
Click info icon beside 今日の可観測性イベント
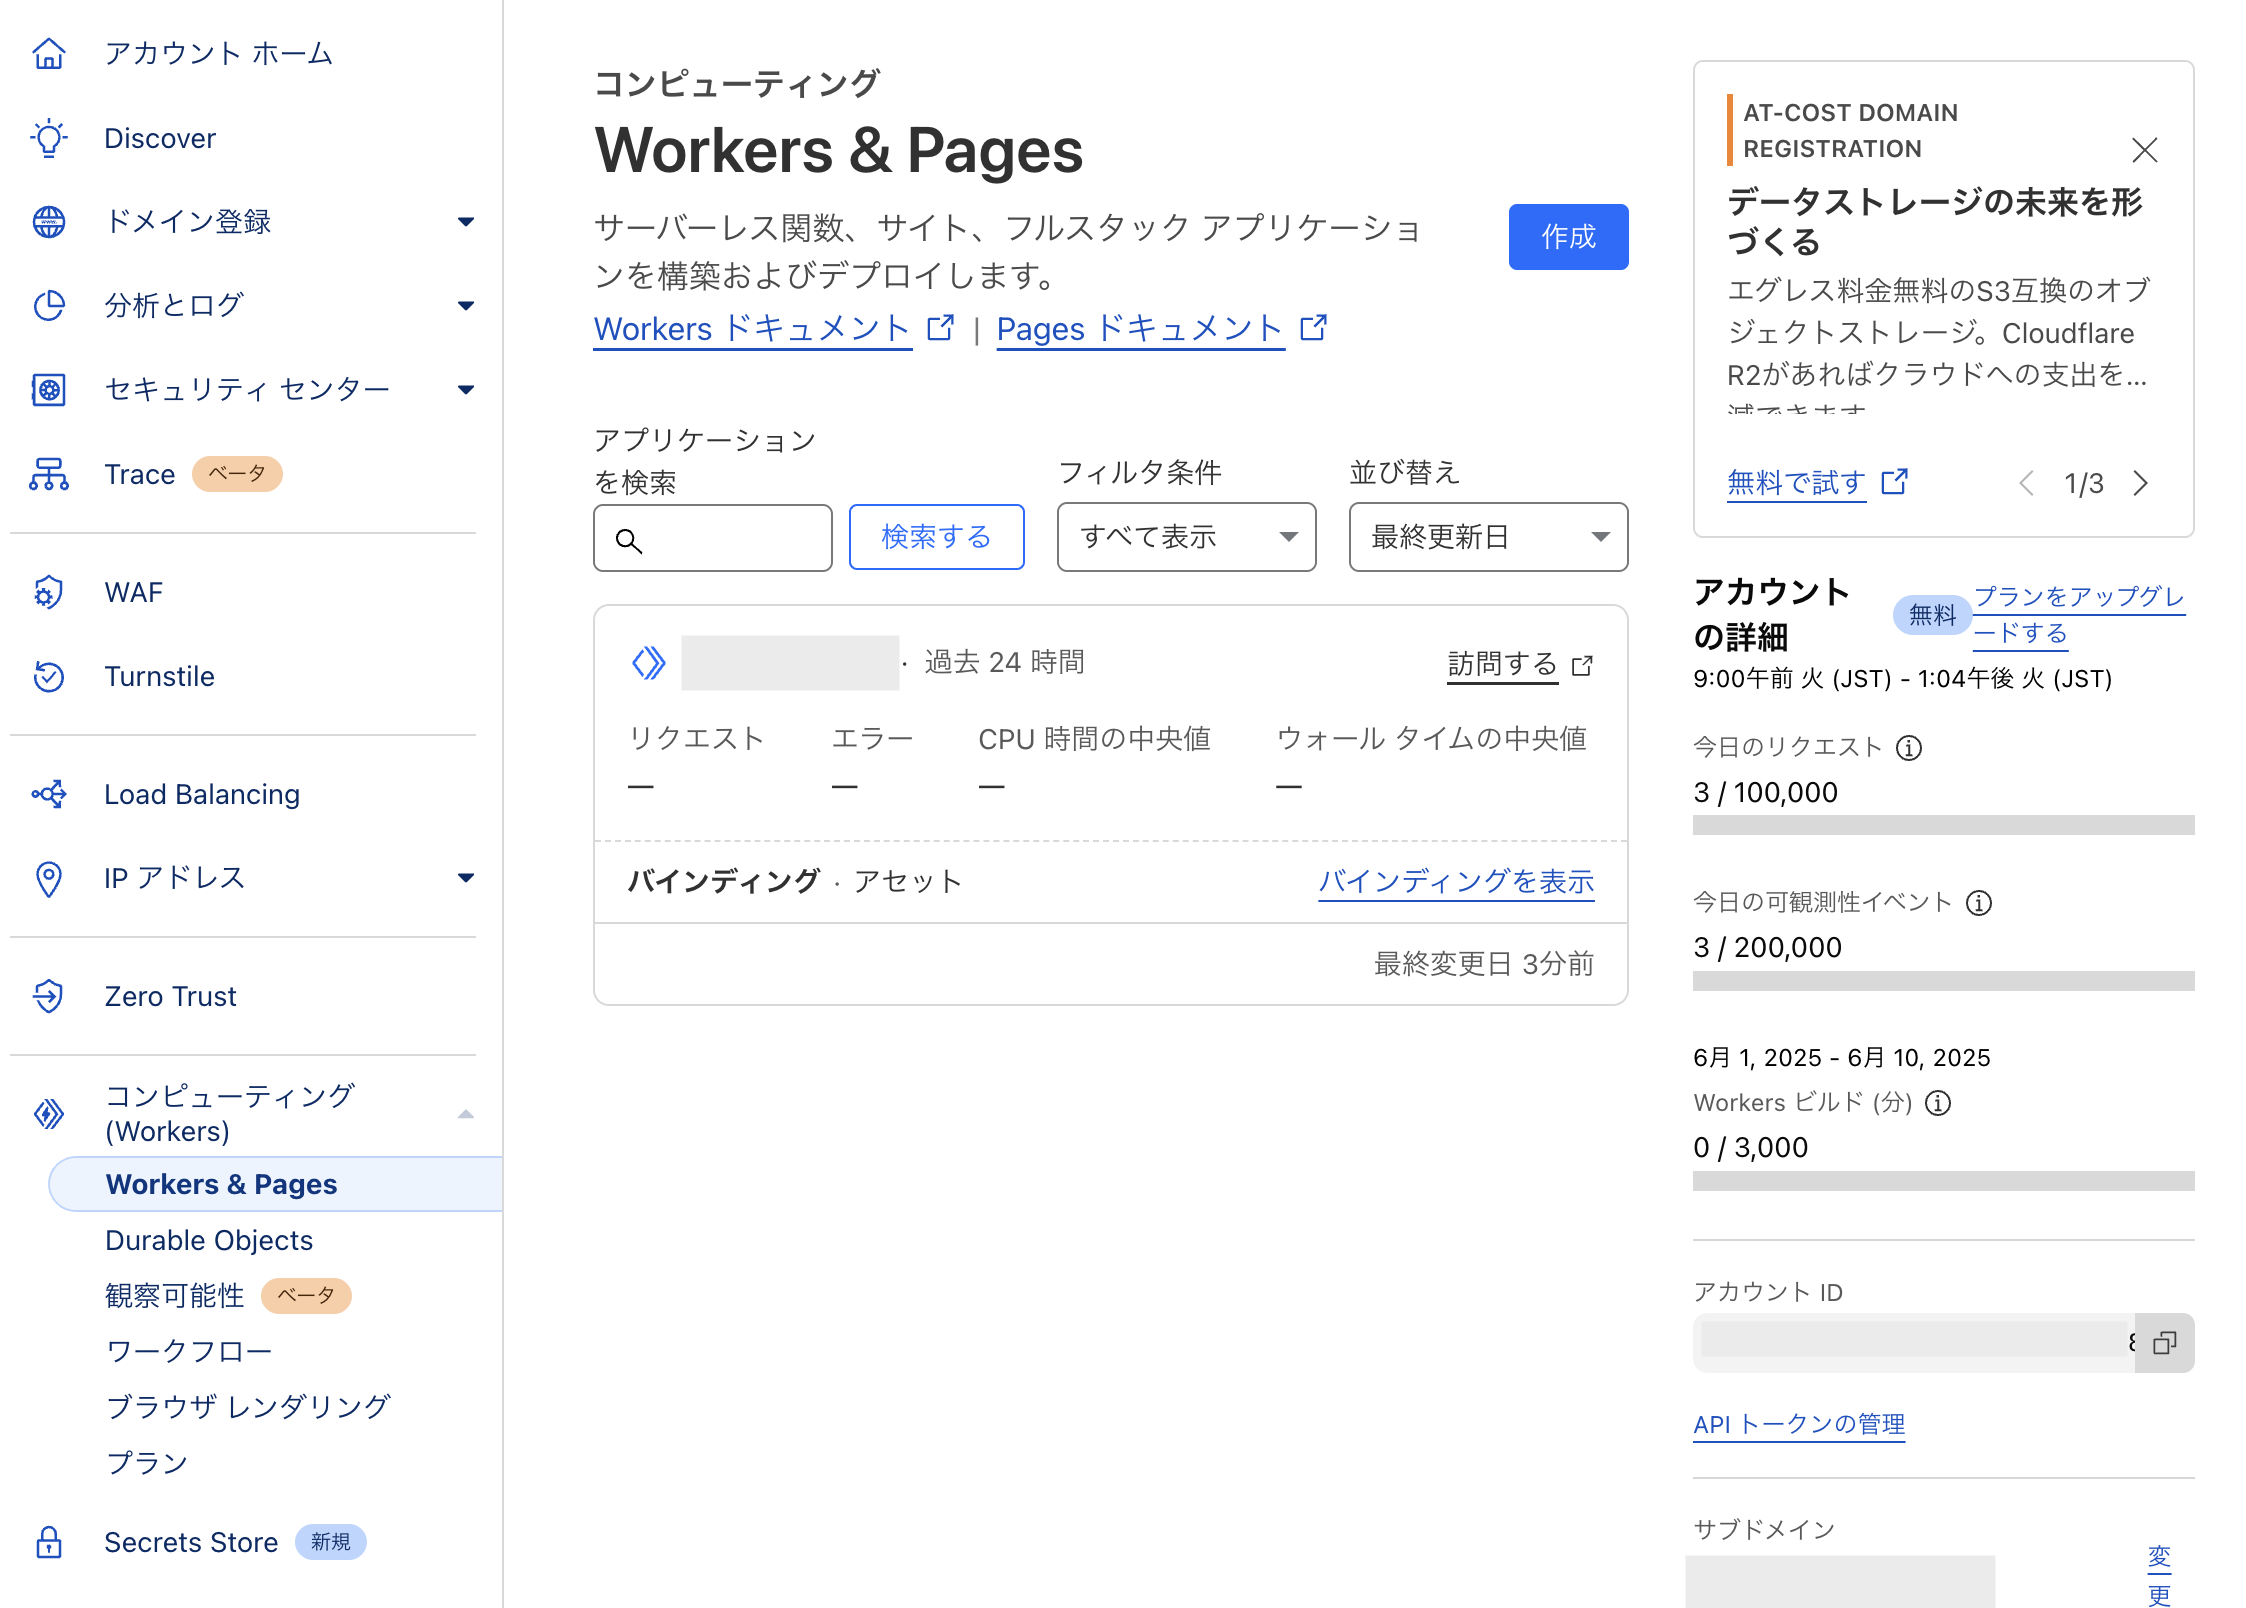[1978, 903]
